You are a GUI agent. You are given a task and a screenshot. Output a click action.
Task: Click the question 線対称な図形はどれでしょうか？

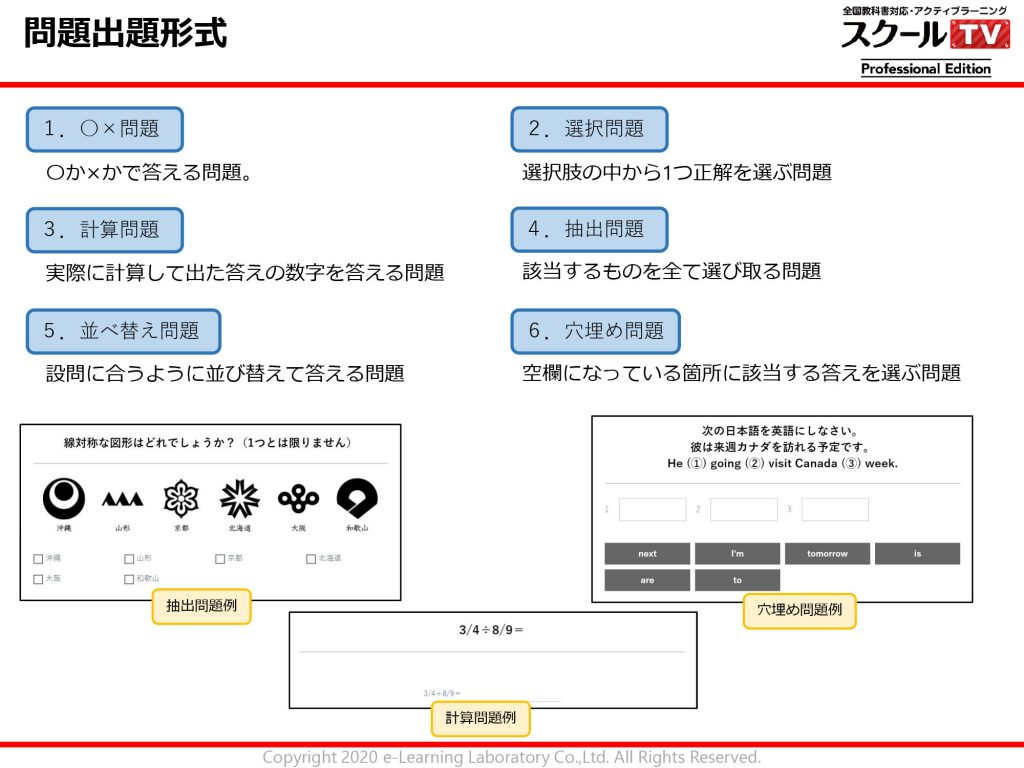tap(150, 443)
